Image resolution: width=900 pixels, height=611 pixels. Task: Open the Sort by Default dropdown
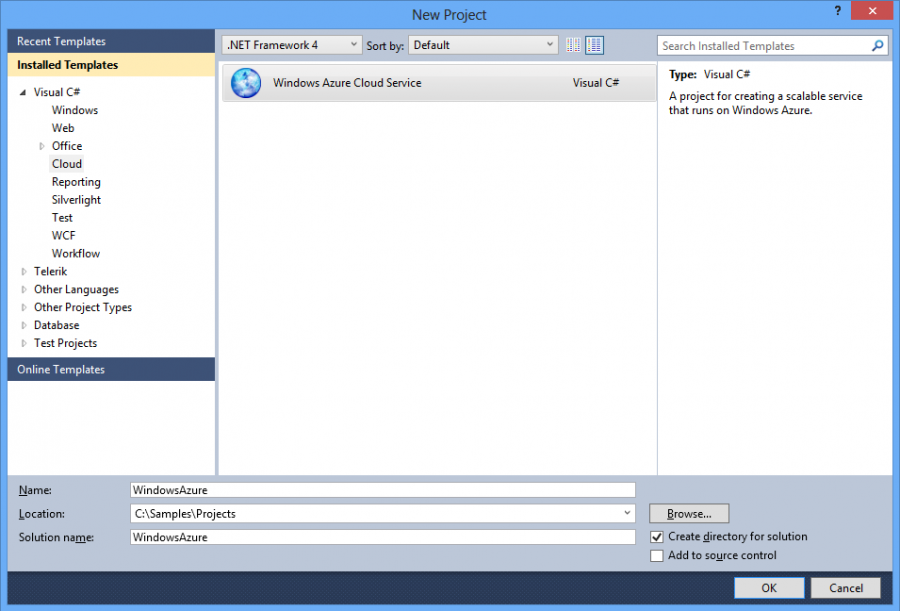[483, 45]
